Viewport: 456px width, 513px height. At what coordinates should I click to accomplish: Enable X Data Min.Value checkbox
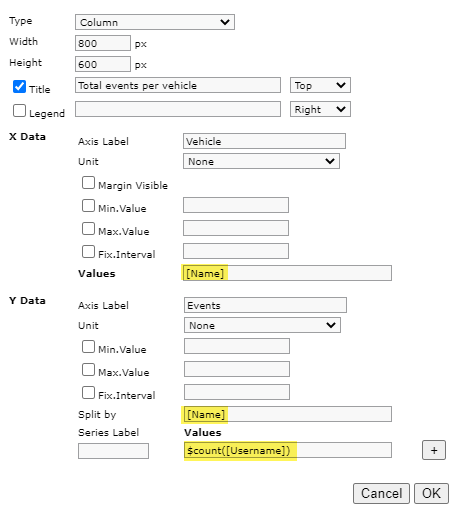pos(88,206)
